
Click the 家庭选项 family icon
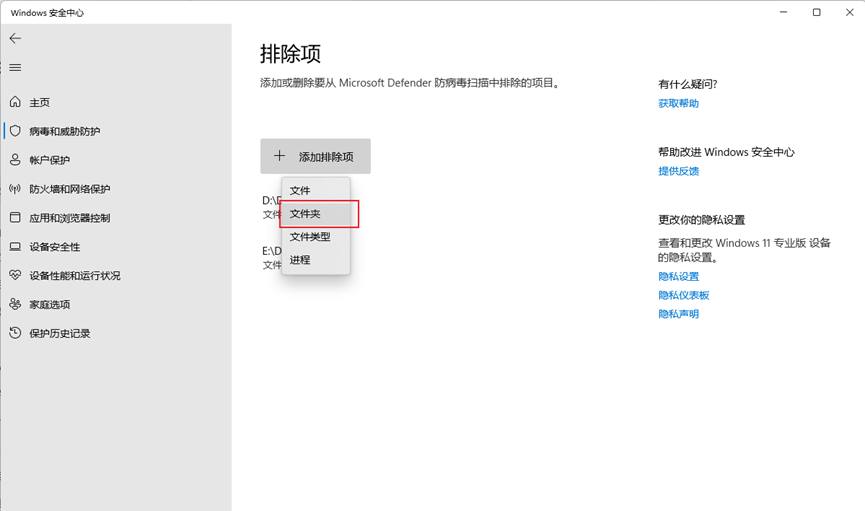tap(15, 304)
